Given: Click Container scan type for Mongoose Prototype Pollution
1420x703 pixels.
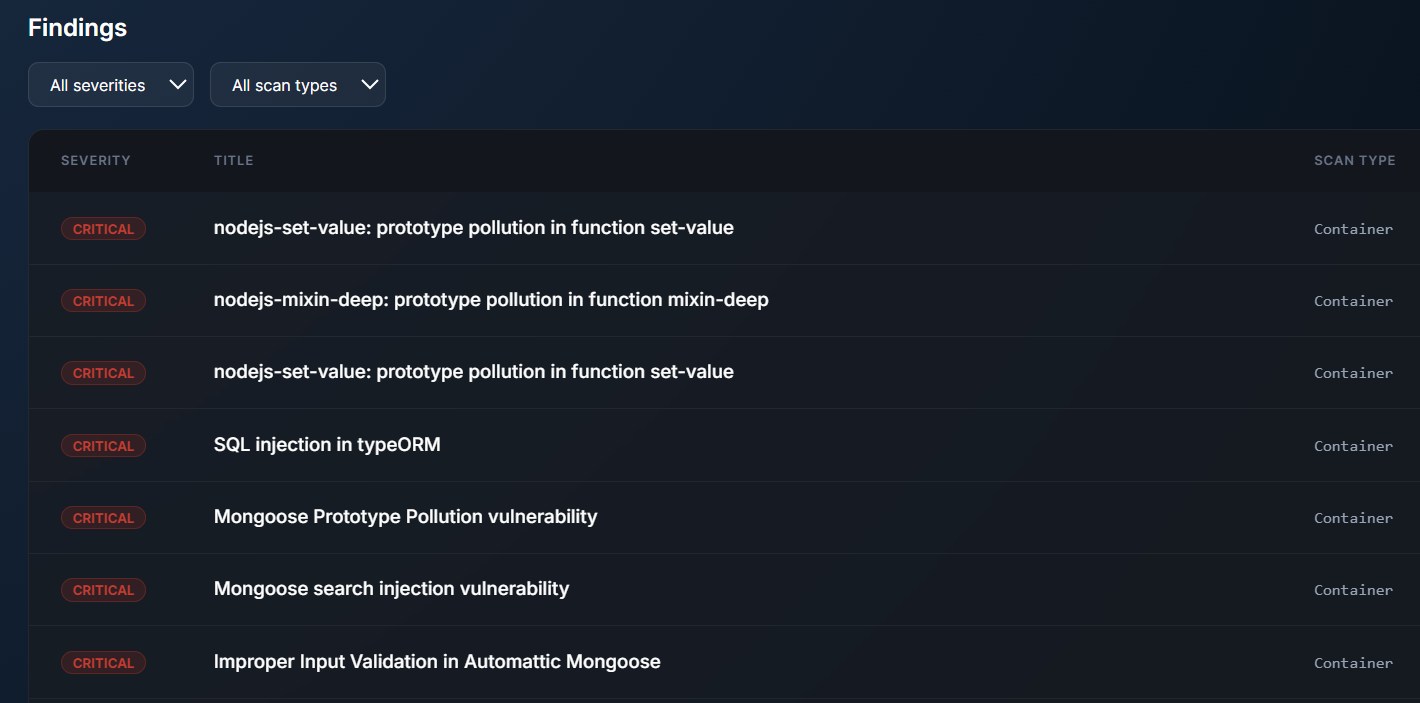Looking at the screenshot, I should [1353, 518].
